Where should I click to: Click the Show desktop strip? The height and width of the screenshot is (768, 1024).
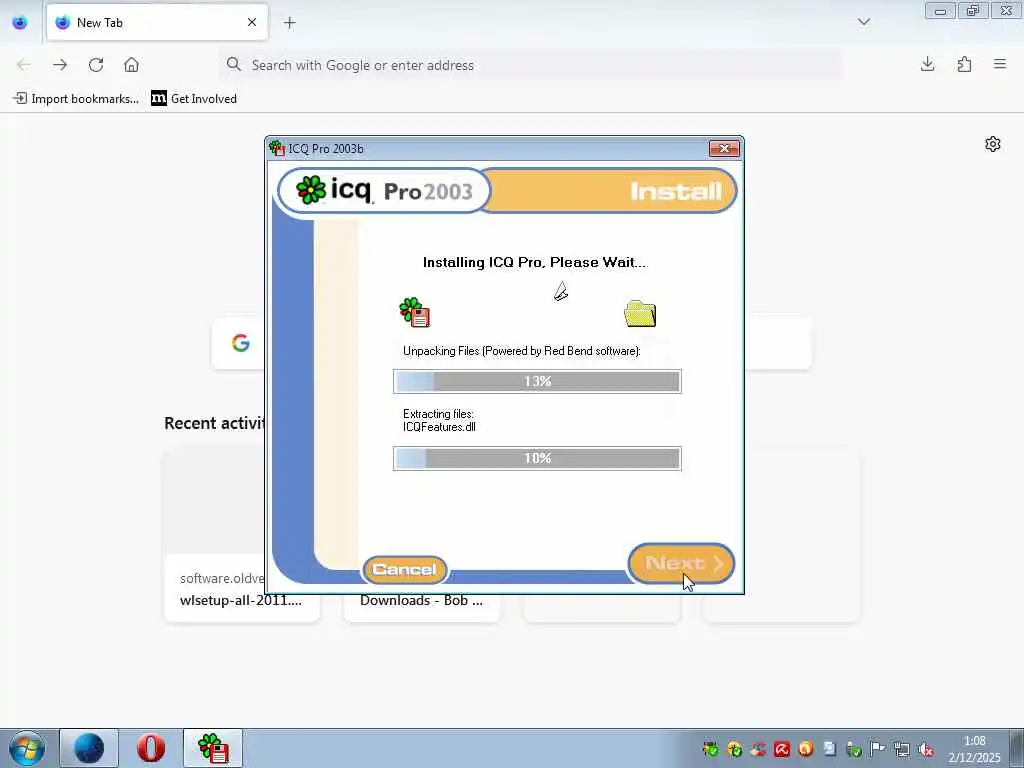[x=1017, y=748]
